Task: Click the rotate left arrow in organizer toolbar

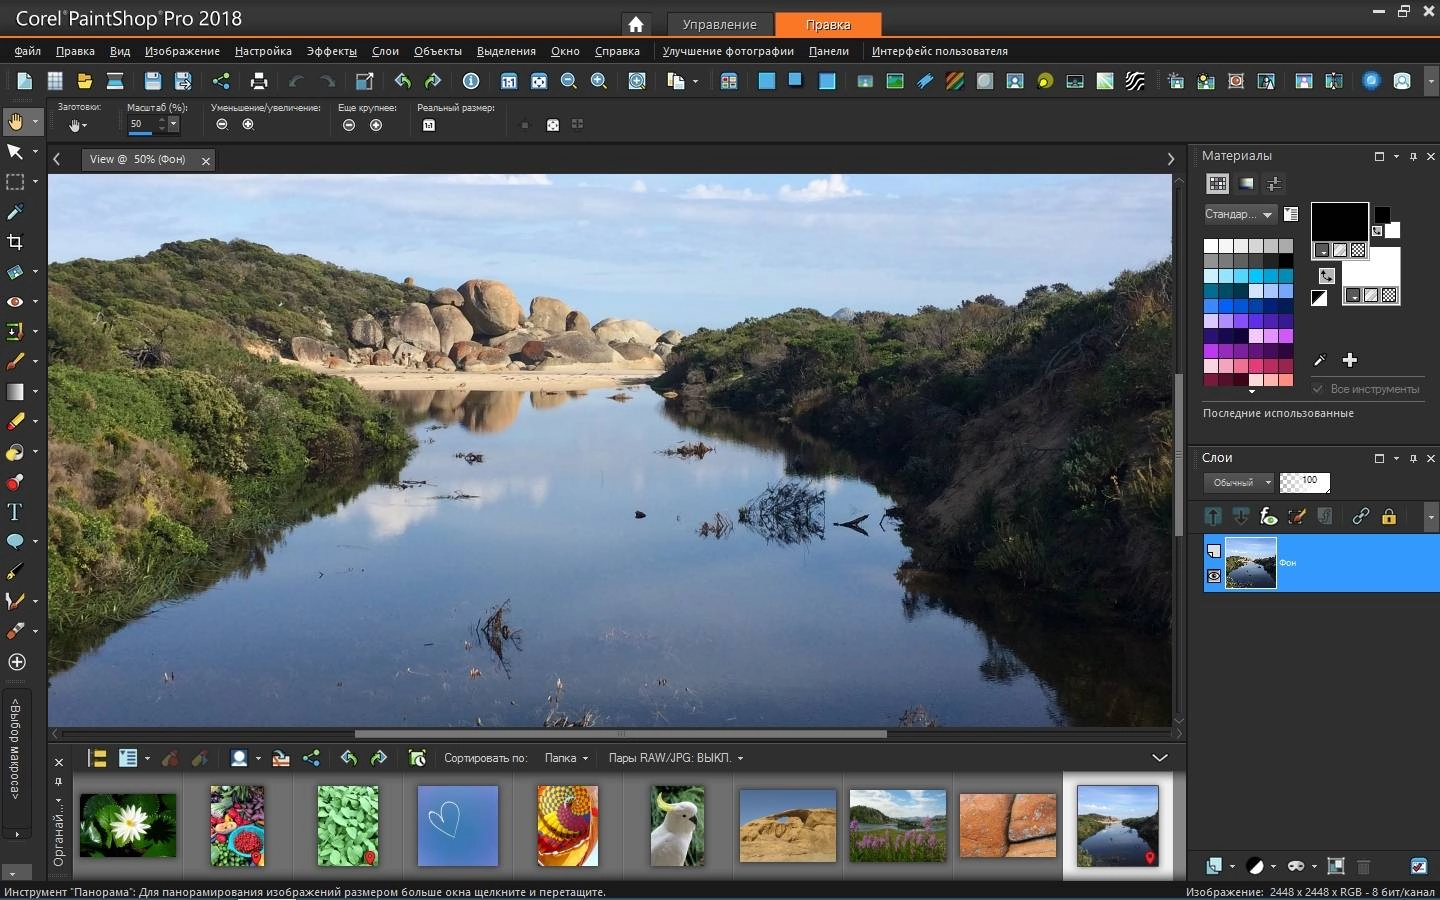Action: point(348,758)
